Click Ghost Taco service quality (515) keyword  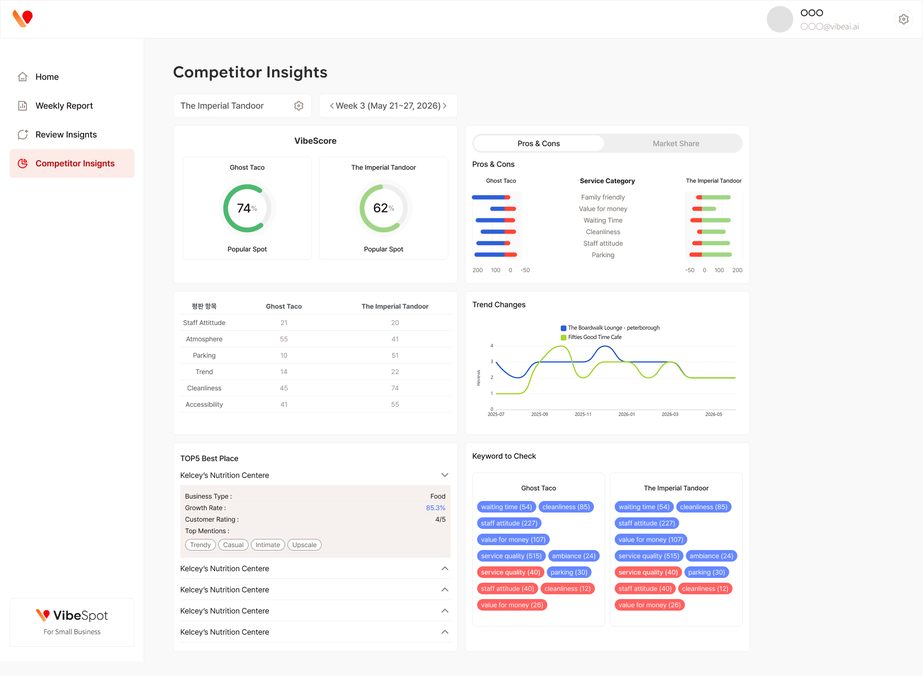coord(511,555)
